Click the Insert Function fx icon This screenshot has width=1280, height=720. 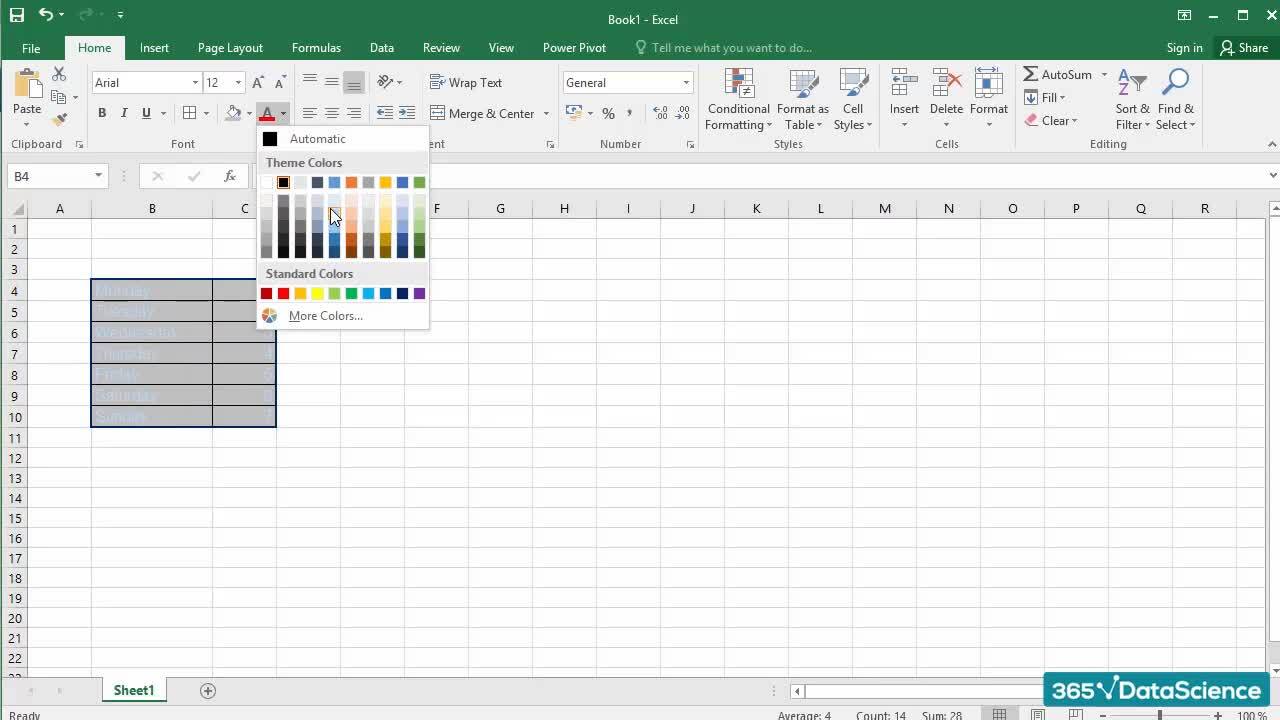[229, 176]
